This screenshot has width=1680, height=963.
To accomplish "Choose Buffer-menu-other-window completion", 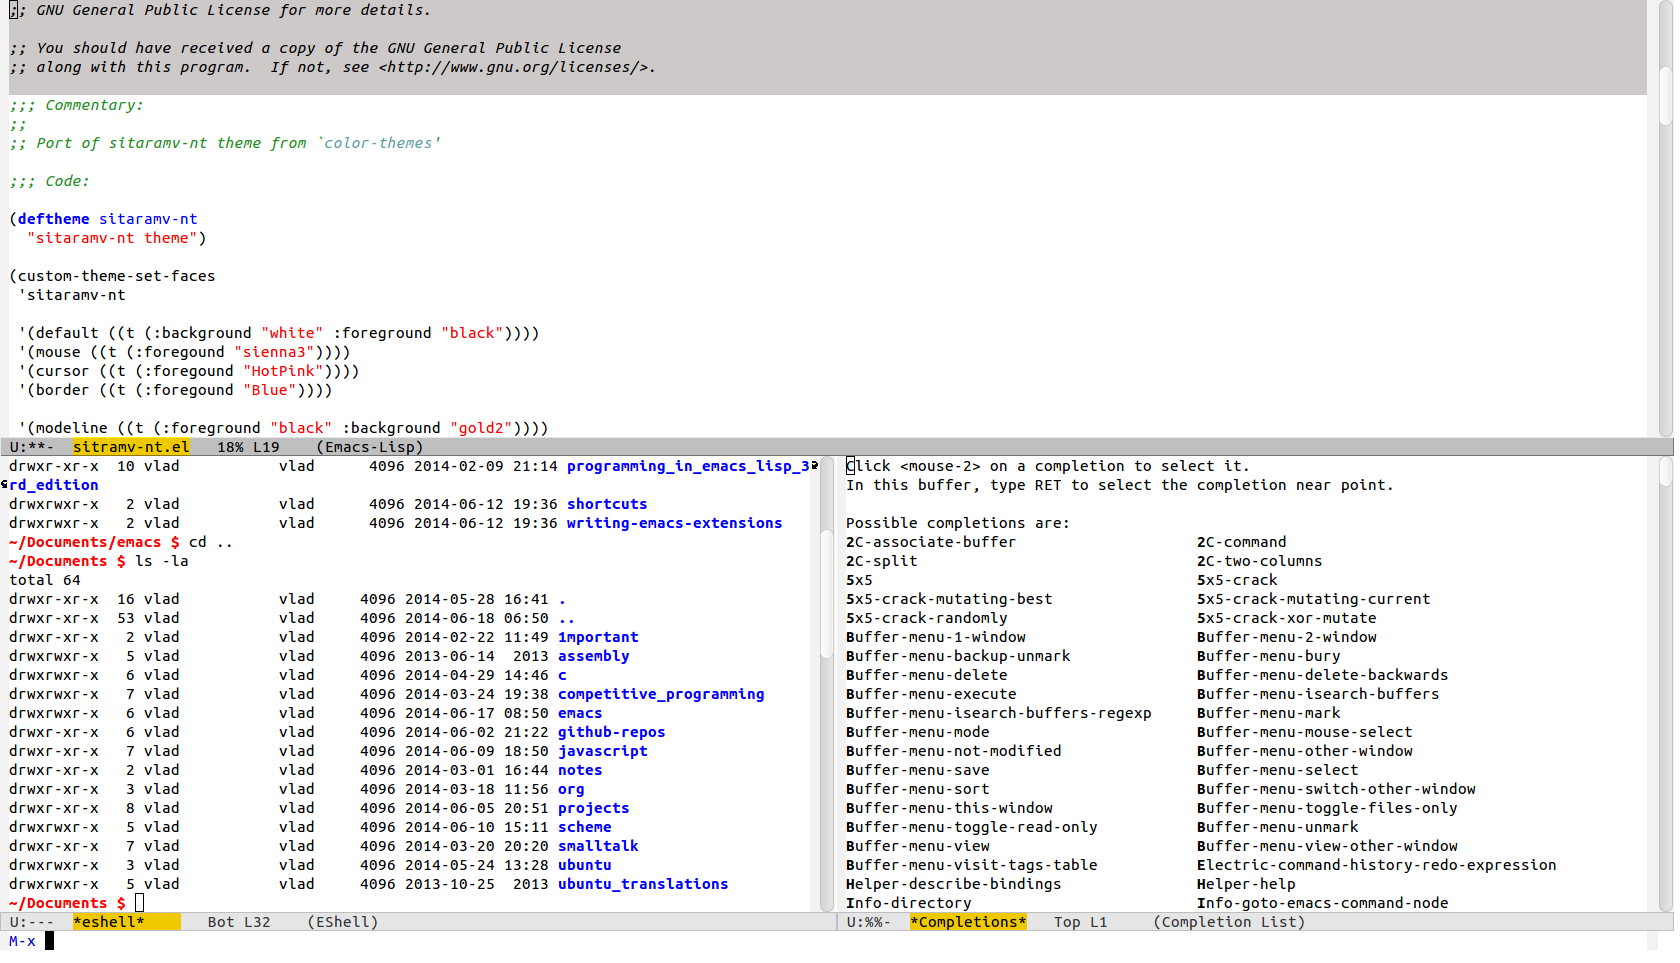I will pos(1305,751).
